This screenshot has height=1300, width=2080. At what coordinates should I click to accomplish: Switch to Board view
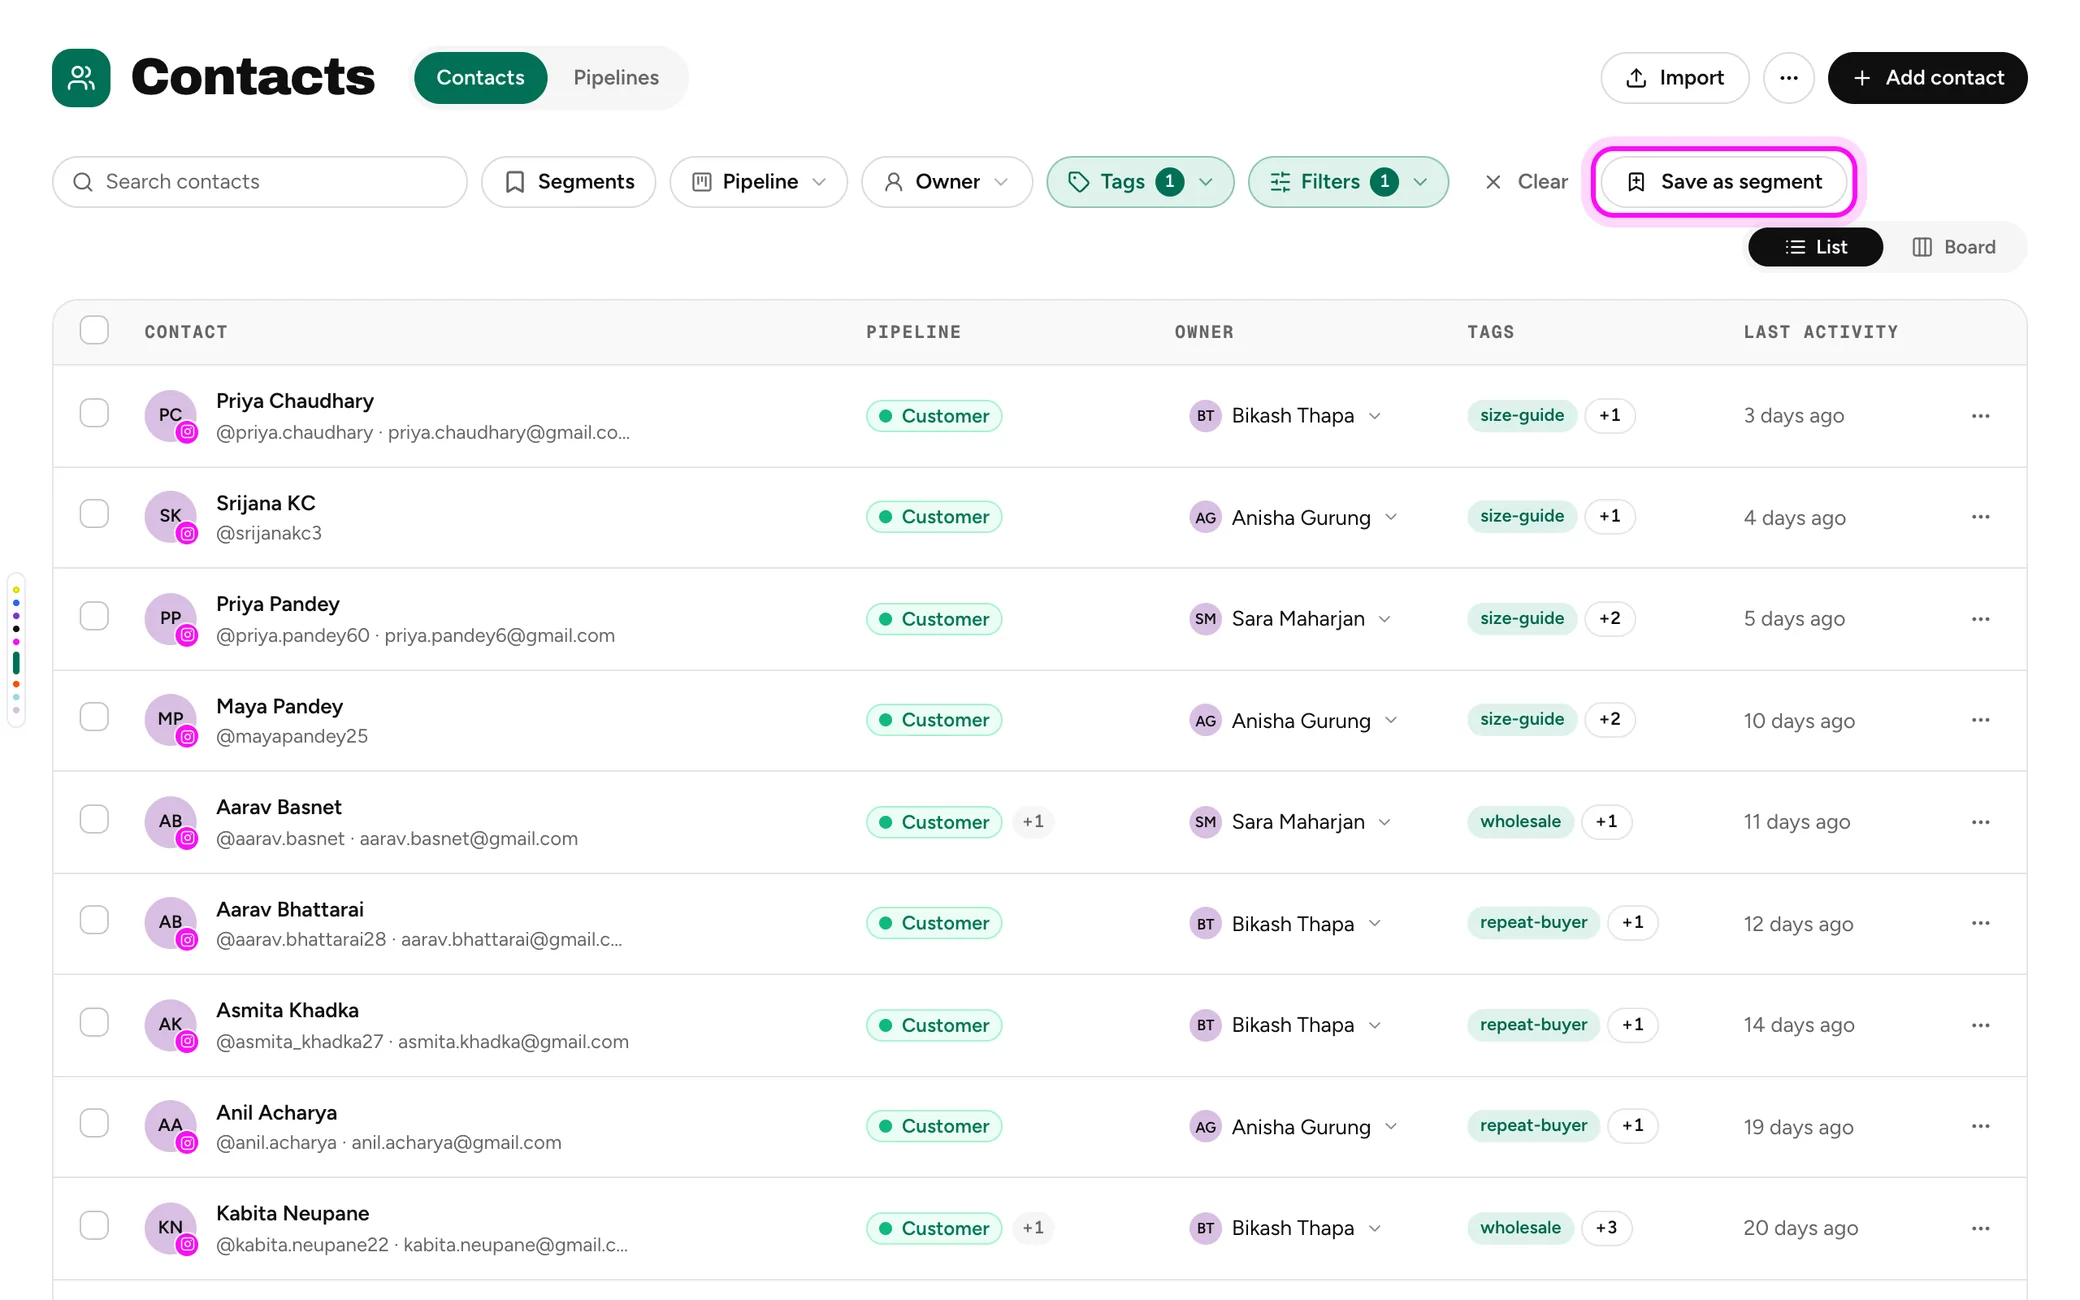click(x=1954, y=247)
